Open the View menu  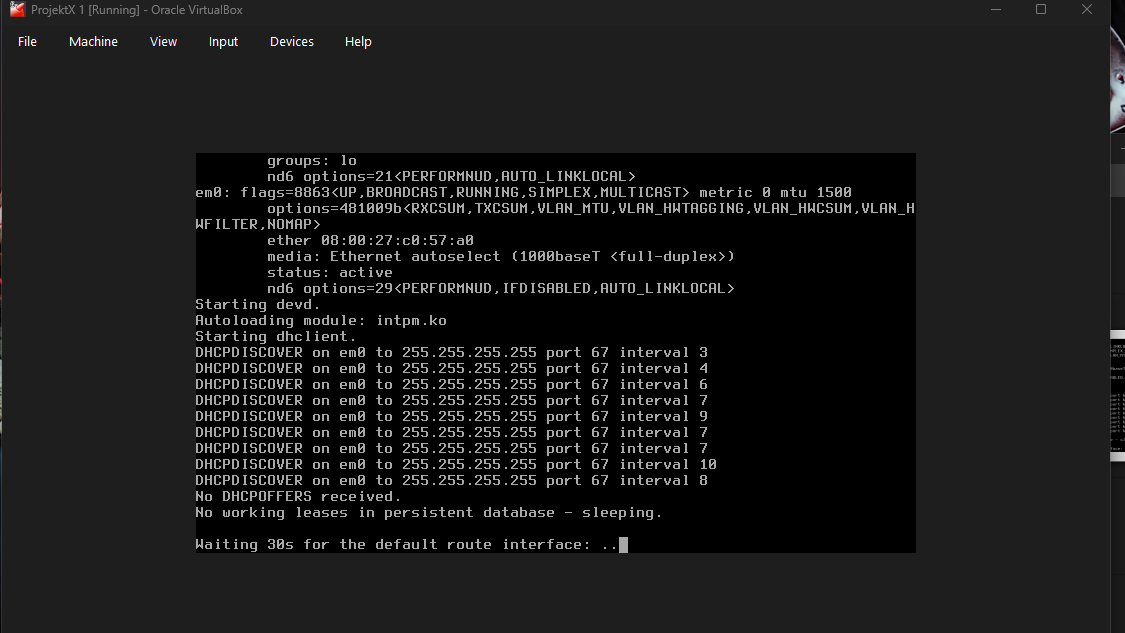tap(163, 41)
